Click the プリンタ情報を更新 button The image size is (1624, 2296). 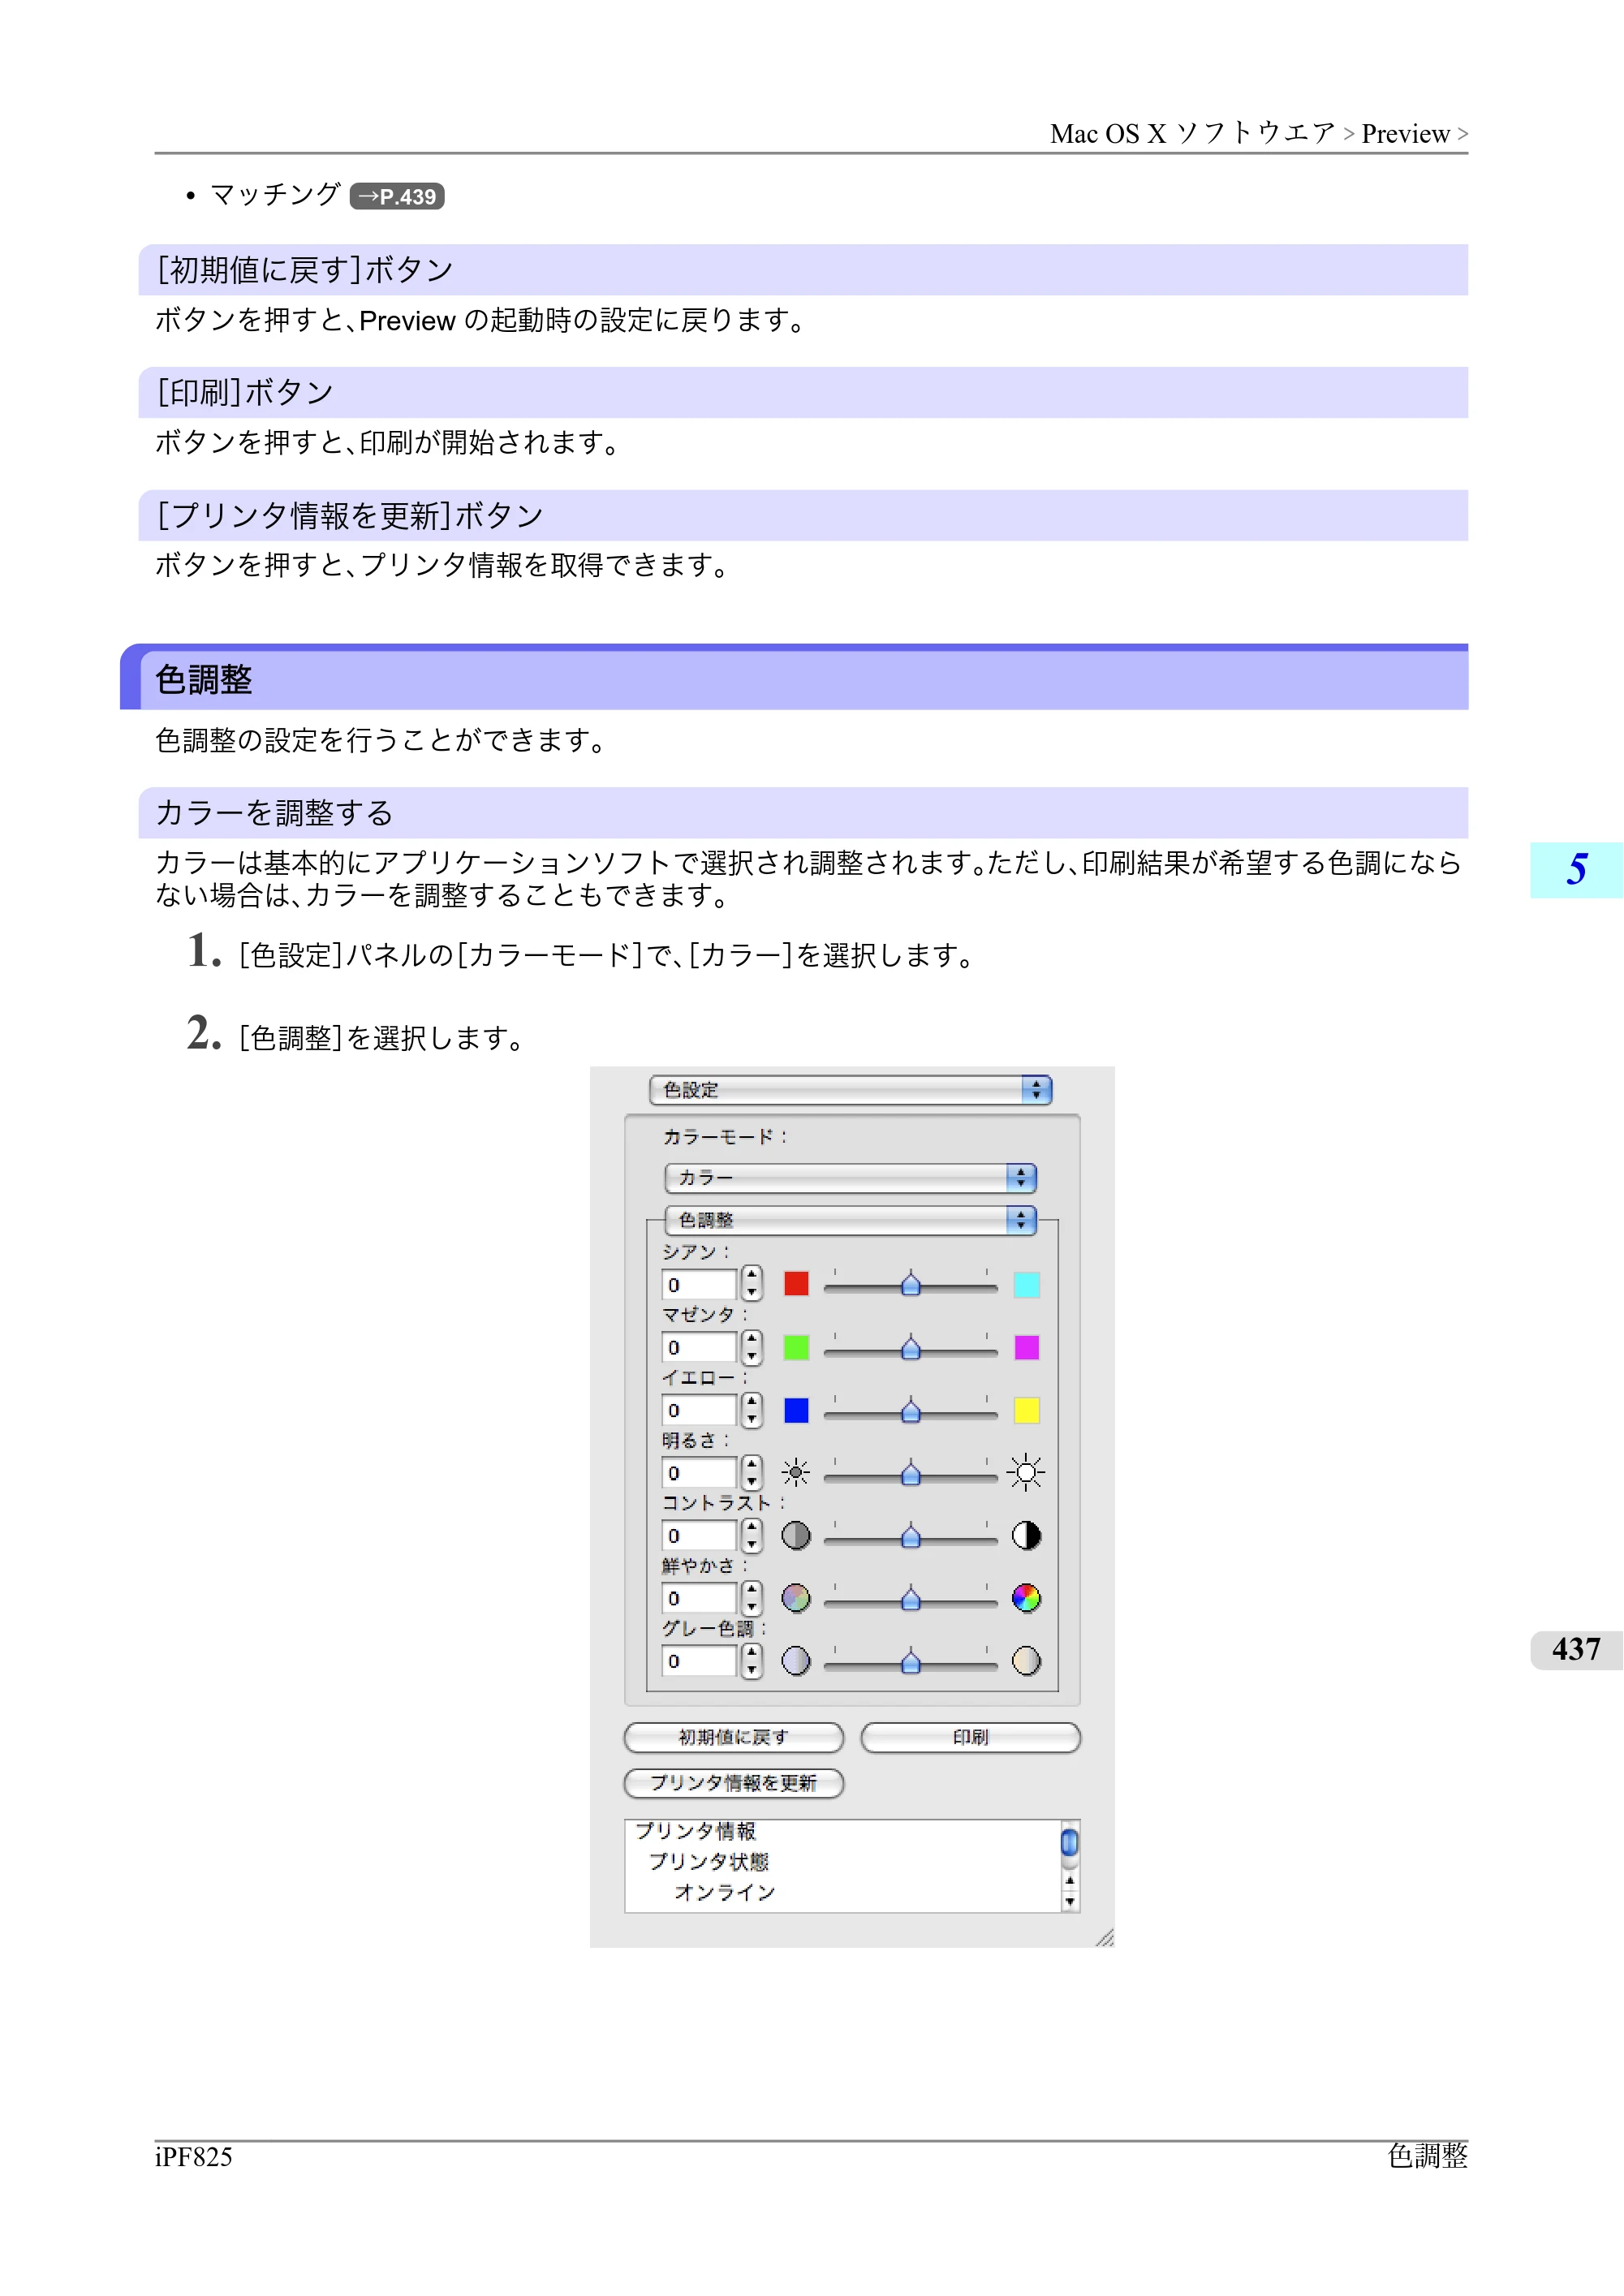click(734, 1783)
